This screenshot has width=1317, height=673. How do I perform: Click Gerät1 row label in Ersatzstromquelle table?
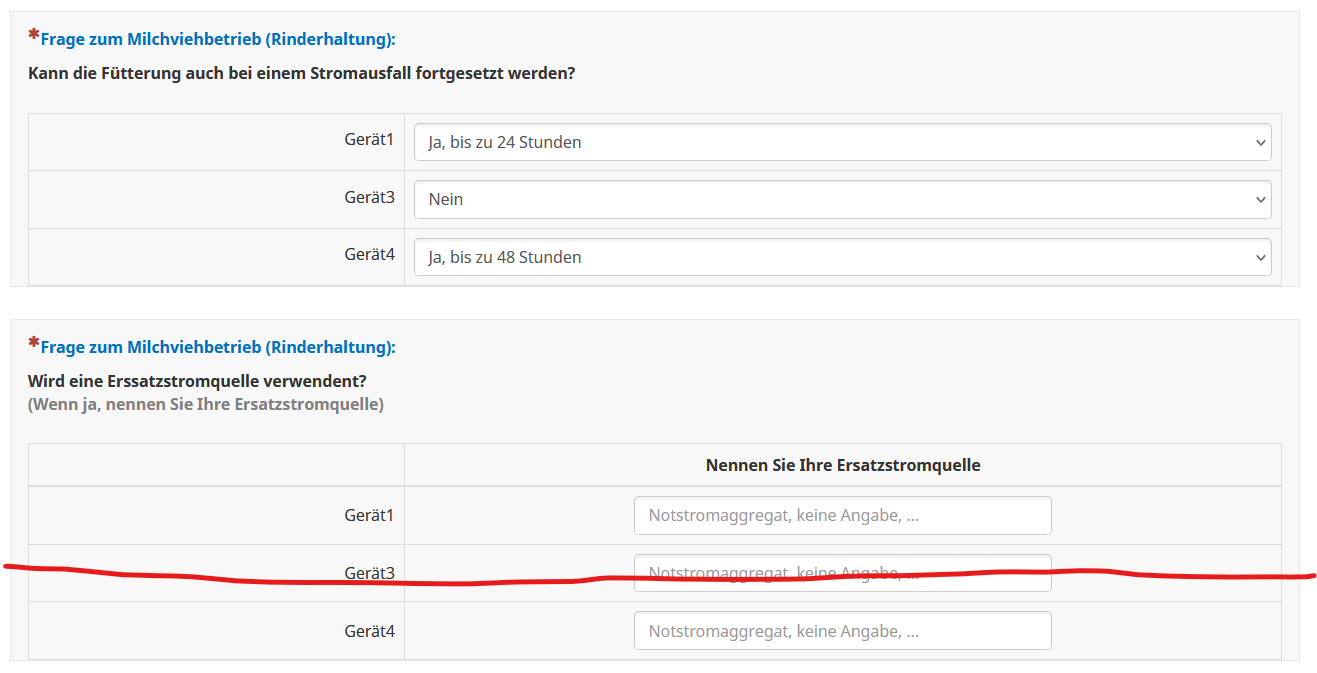point(369,515)
